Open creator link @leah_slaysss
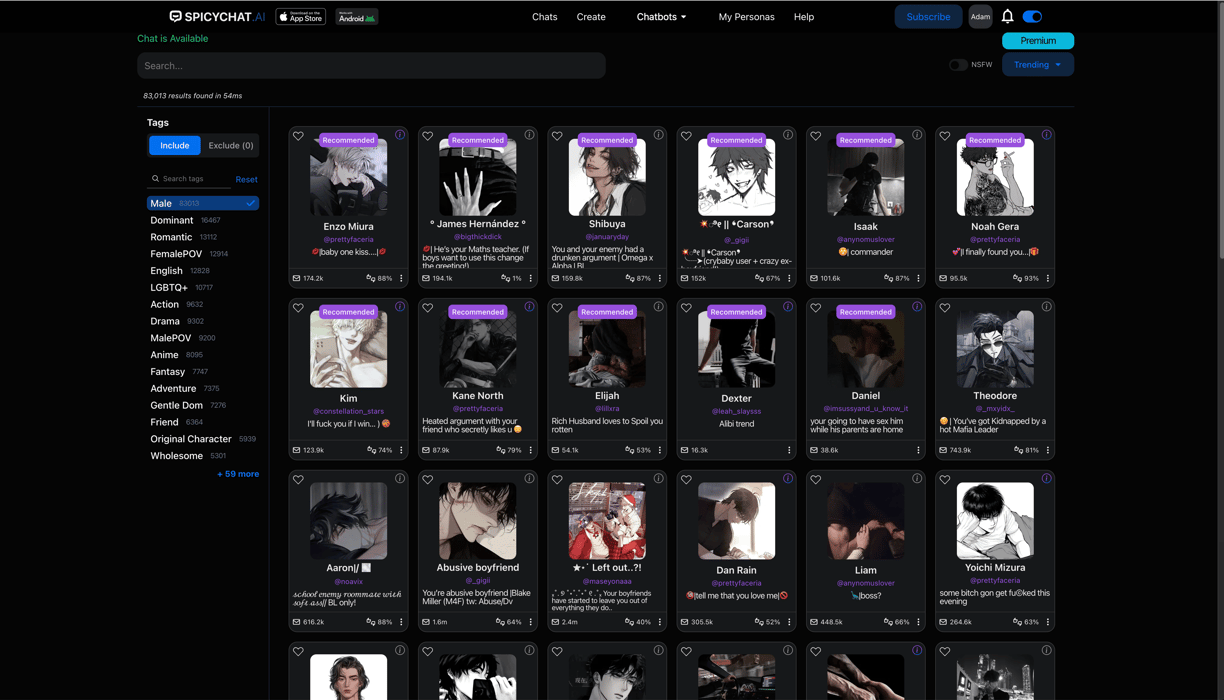1224x700 pixels. tap(736, 411)
